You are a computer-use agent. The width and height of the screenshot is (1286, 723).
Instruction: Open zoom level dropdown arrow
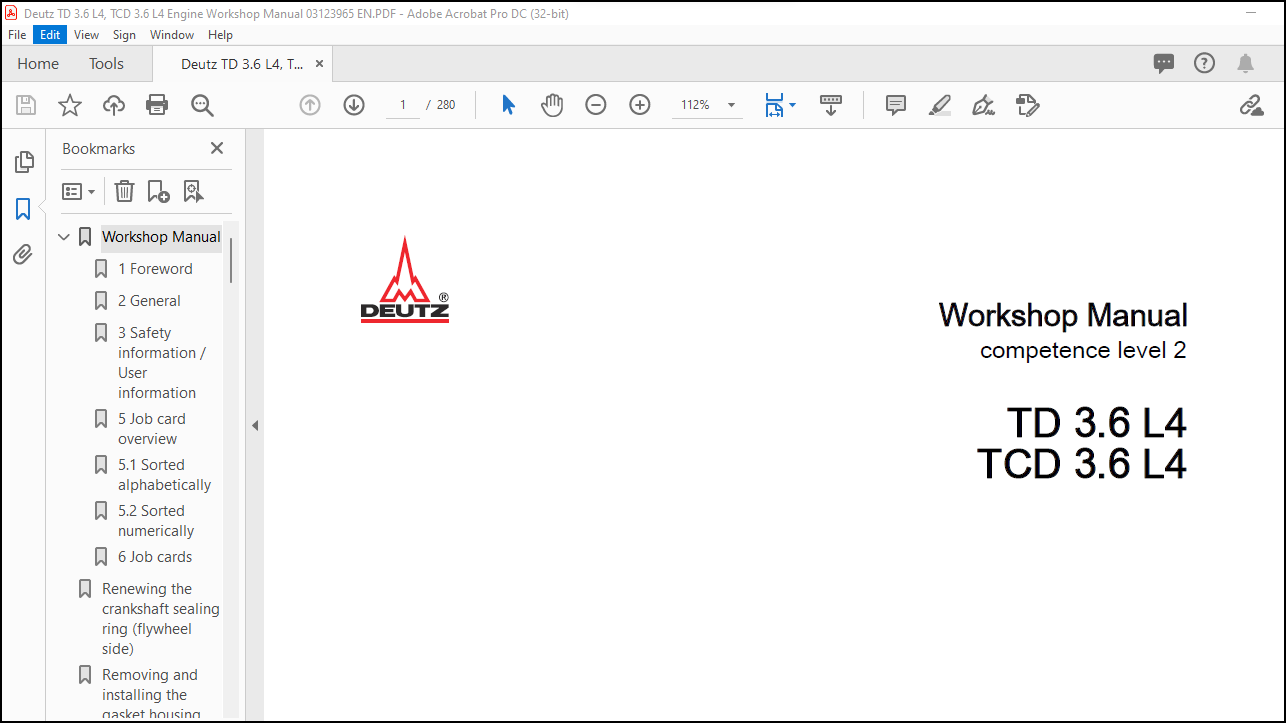731,105
